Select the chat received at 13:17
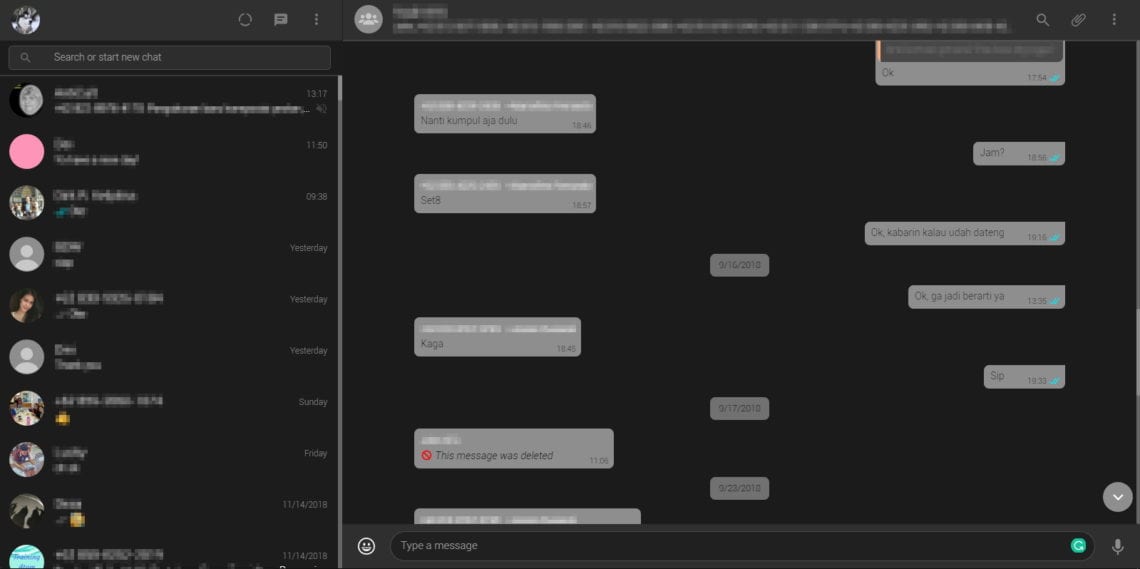Screen dimensions: 1140x569 coord(170,100)
